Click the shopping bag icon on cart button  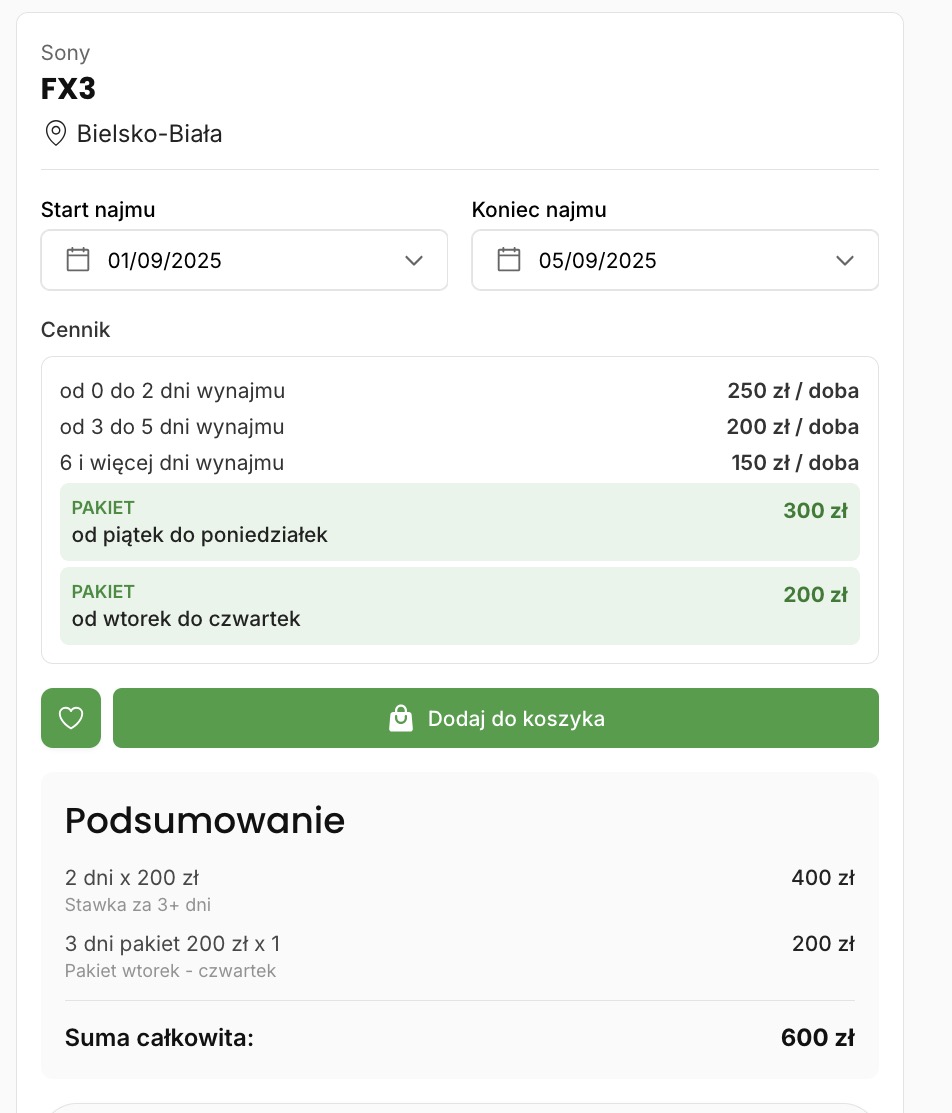click(401, 718)
